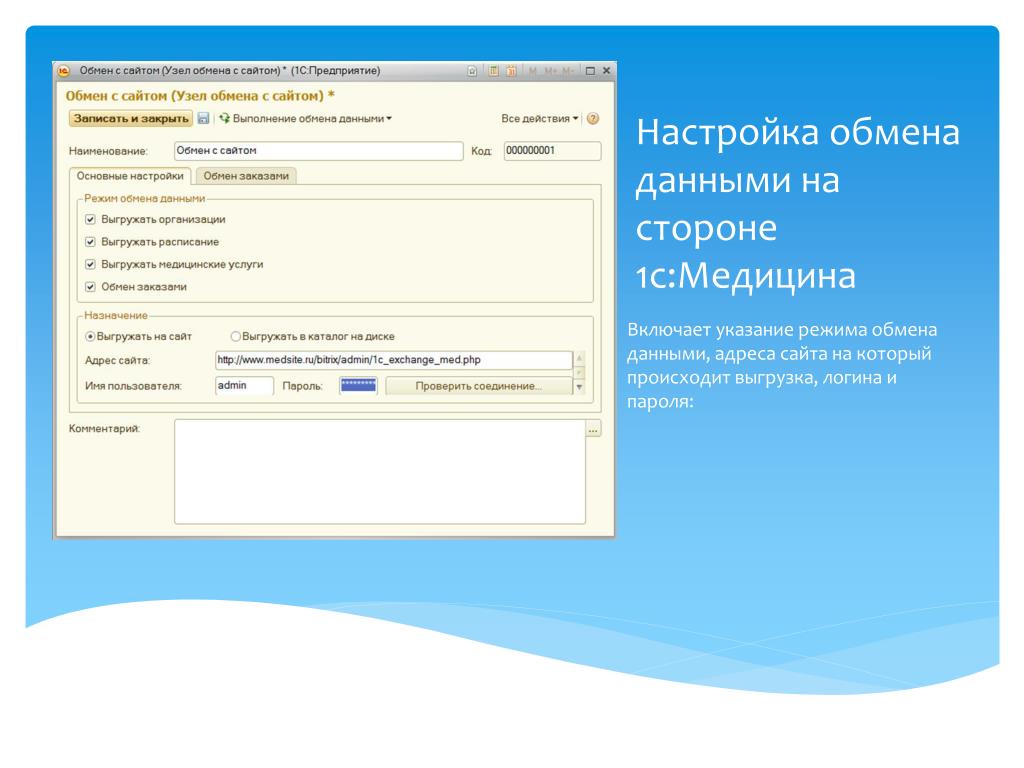Toggle 'Выгружать медицинские услуги' checkbox
1024x768 pixels.
coord(90,264)
